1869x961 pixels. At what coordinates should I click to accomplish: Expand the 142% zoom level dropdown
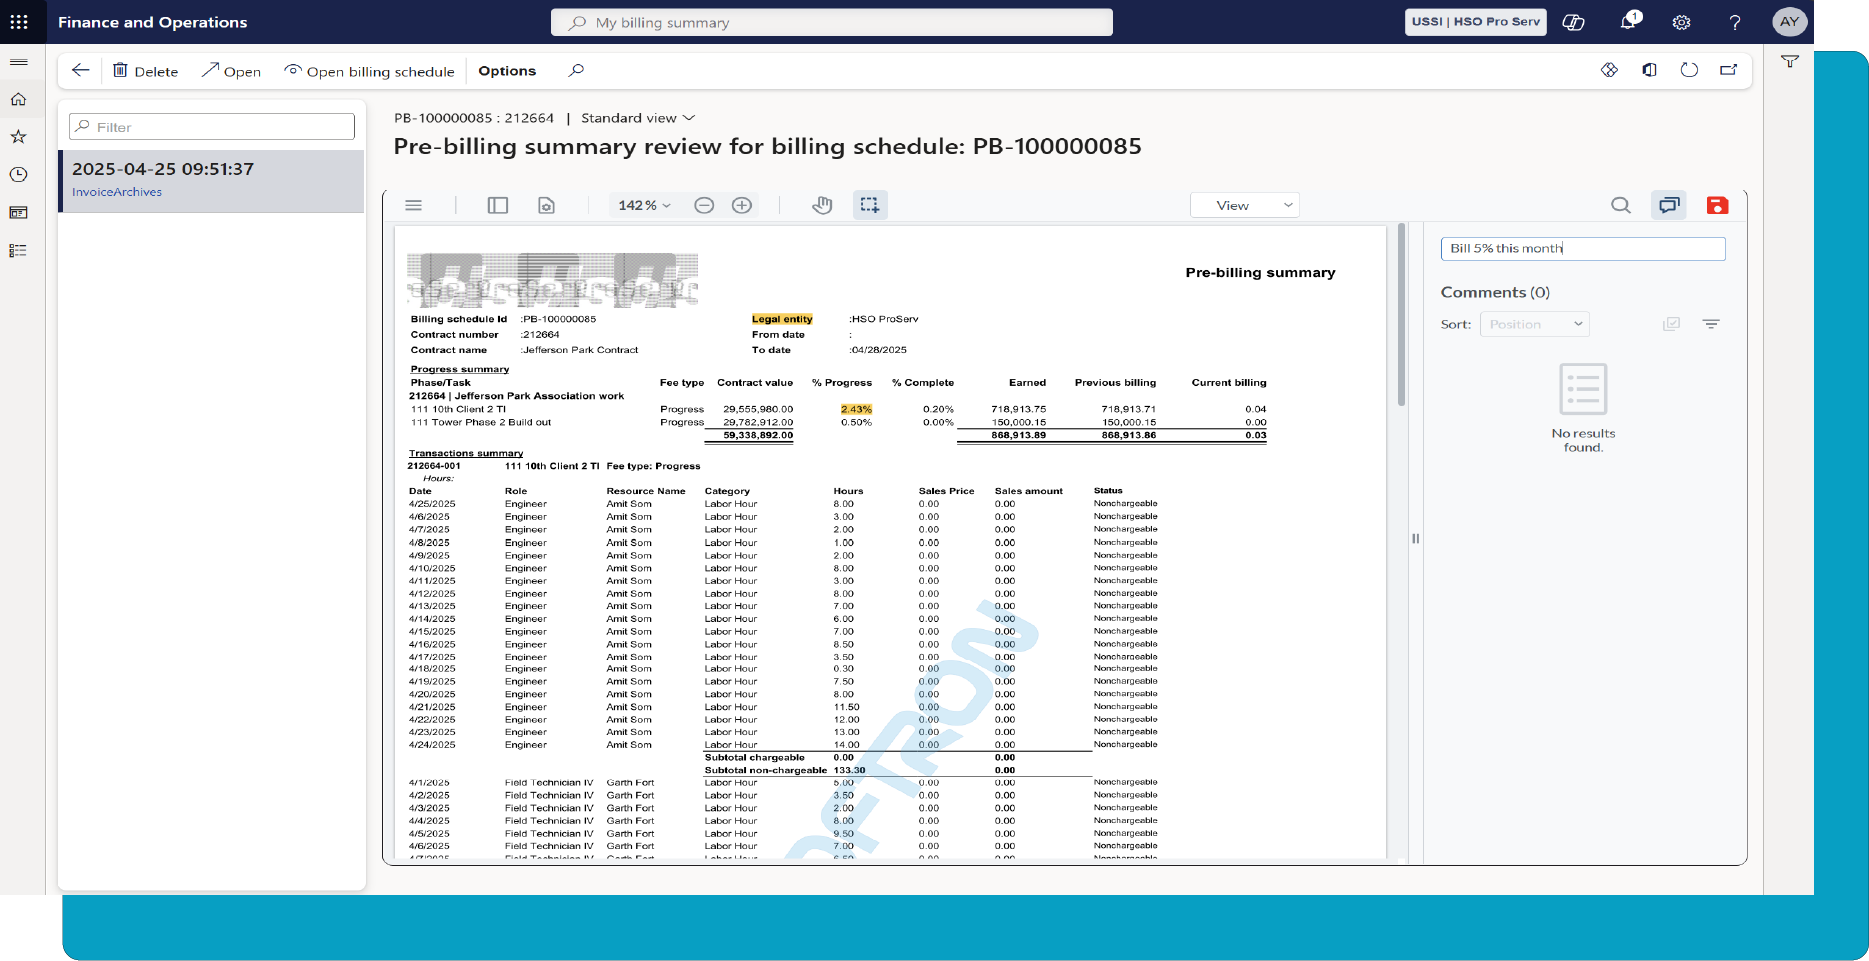coord(644,205)
